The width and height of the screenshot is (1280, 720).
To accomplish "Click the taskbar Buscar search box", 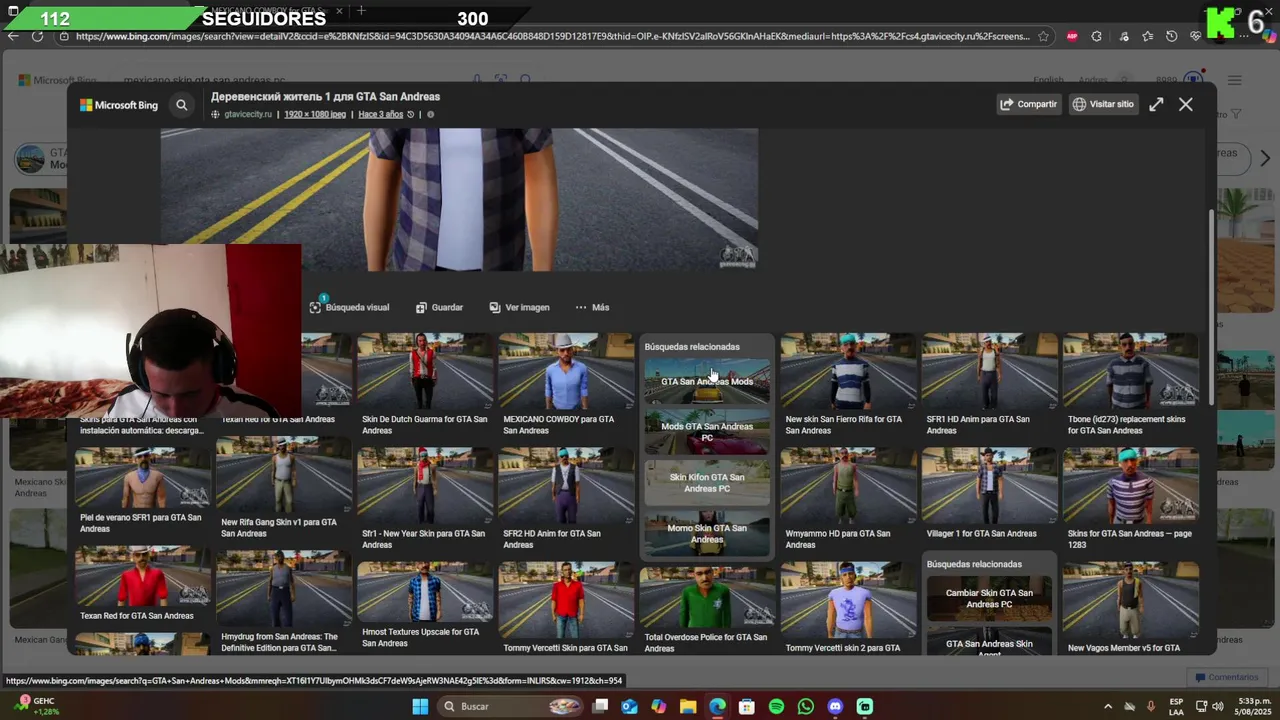I will [x=511, y=707].
